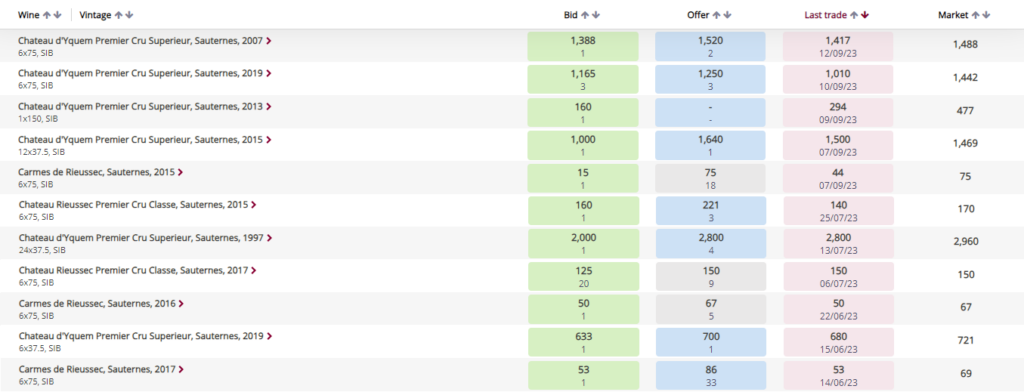
Task: Open Chateau d'Yquem Sauternes 1997 wine link
Action: point(140,238)
